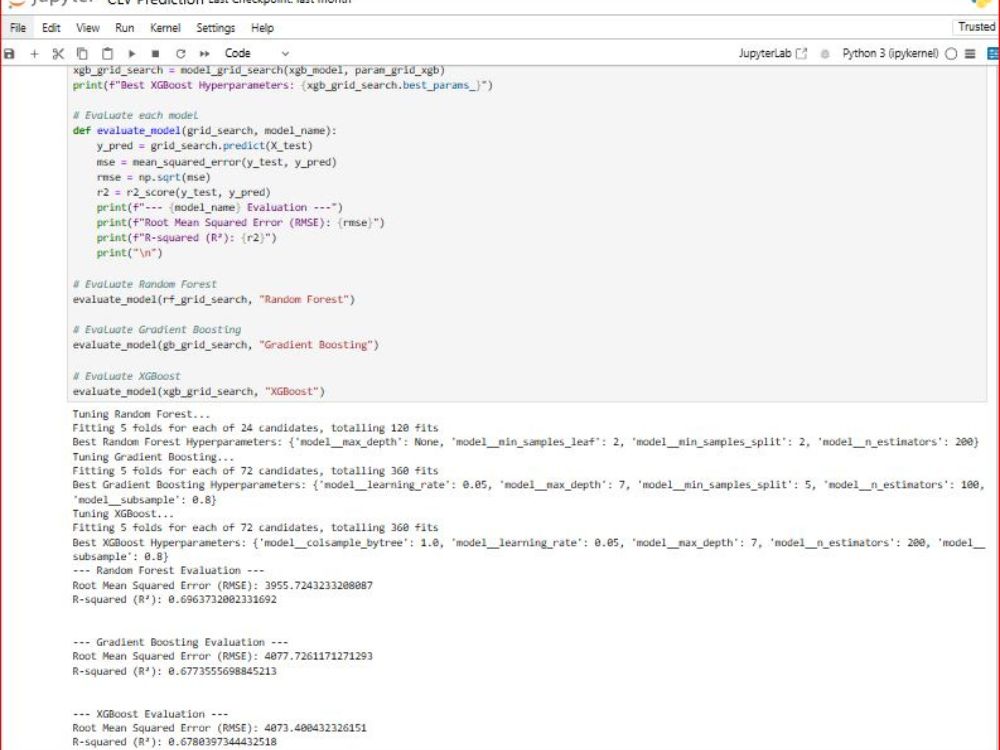Click the RMSE value 4077.7261171271293
1000x750 pixels.
point(318,656)
